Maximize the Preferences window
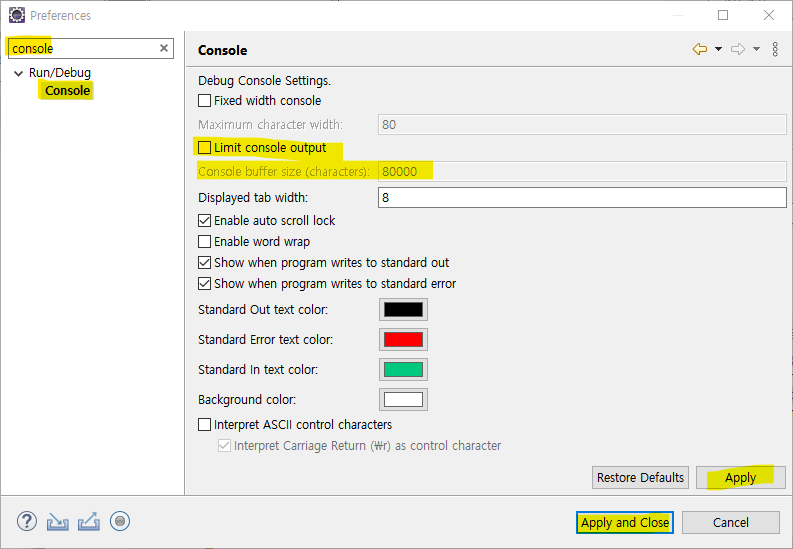The image size is (793, 549). 723,15
